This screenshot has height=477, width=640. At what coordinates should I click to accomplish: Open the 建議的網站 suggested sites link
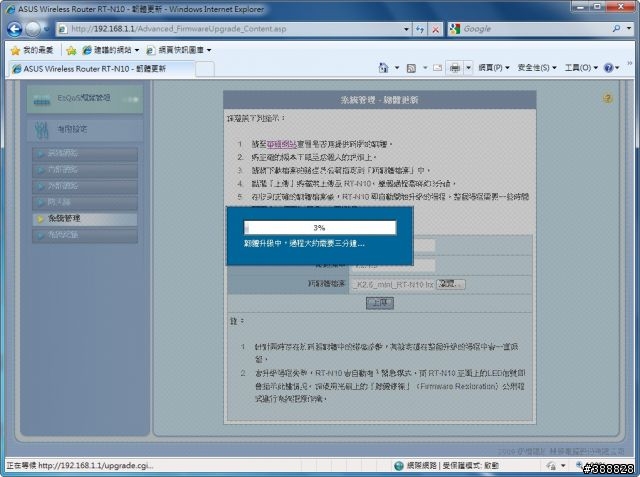click(x=110, y=50)
